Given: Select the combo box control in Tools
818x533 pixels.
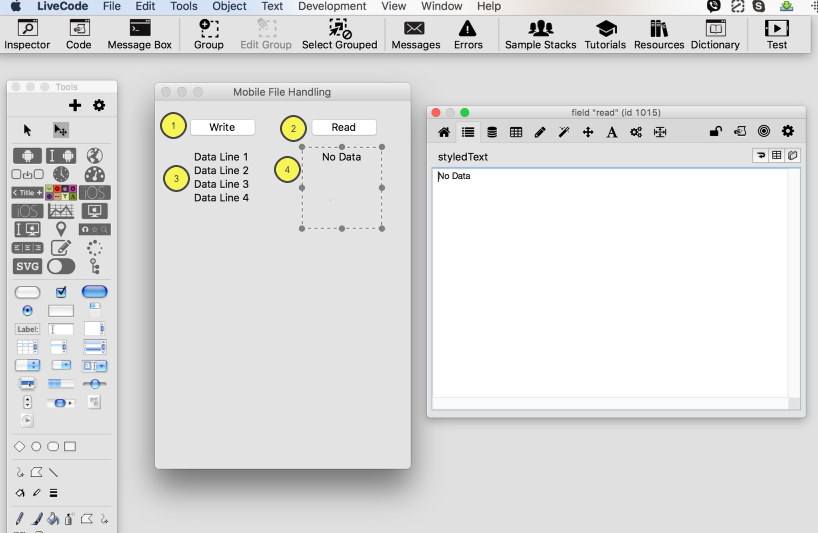Looking at the screenshot, I should [94, 365].
